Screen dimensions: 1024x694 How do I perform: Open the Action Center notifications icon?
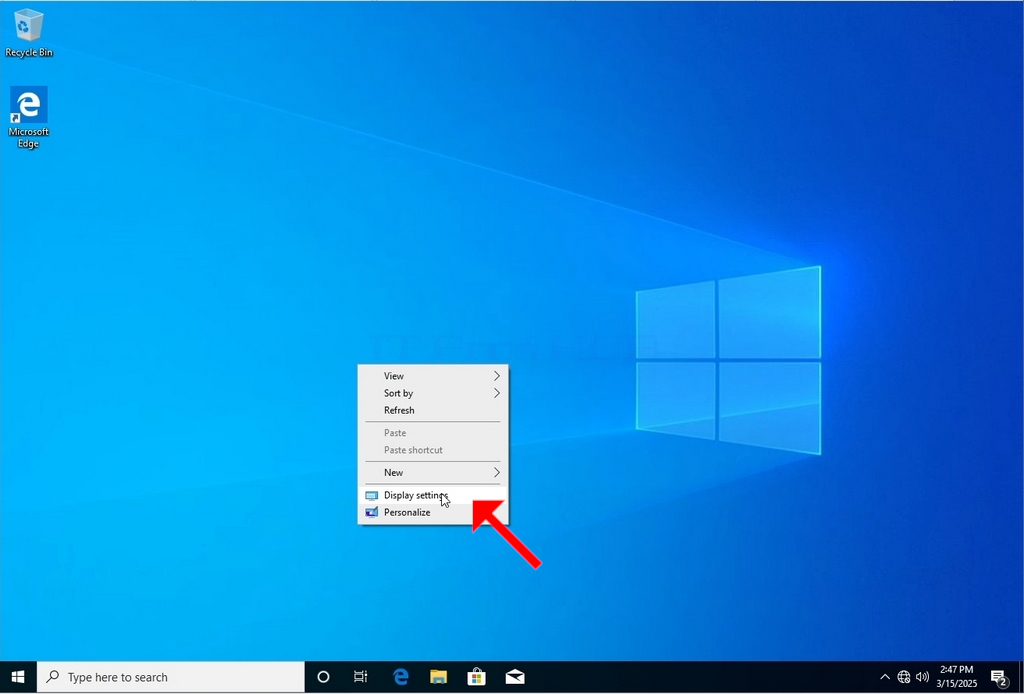pos(999,678)
